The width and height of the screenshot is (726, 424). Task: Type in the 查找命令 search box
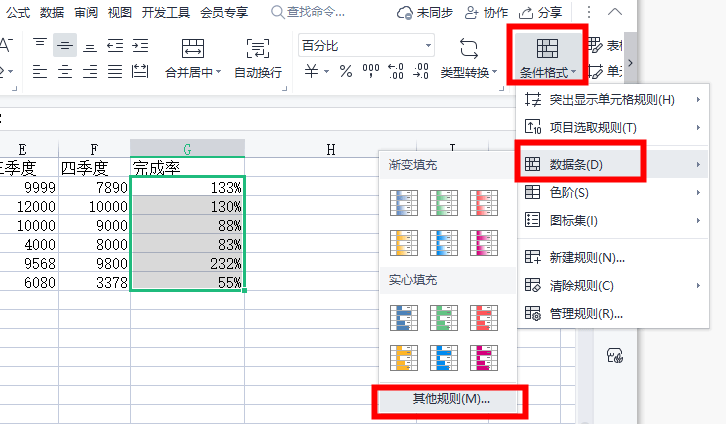(x=315, y=12)
